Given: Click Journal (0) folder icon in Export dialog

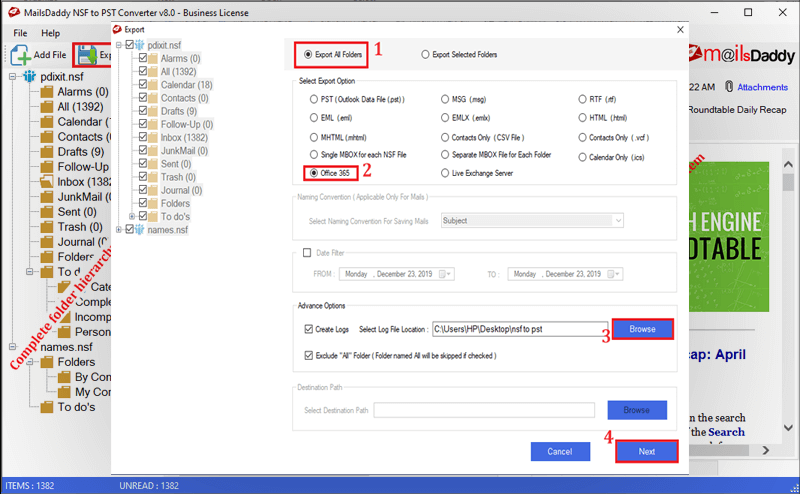Looking at the screenshot, I should pos(153,190).
